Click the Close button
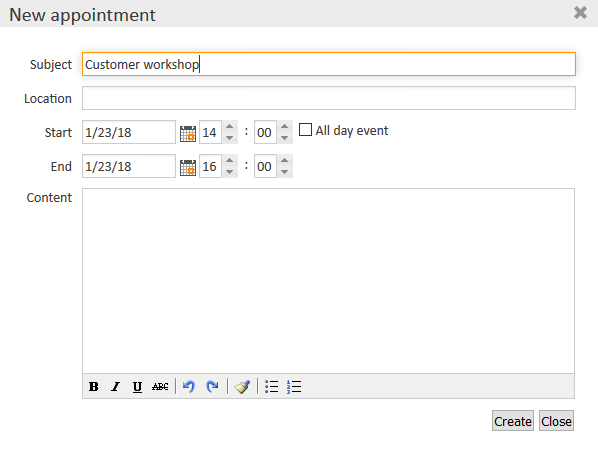This screenshot has width=598, height=452. pos(556,421)
